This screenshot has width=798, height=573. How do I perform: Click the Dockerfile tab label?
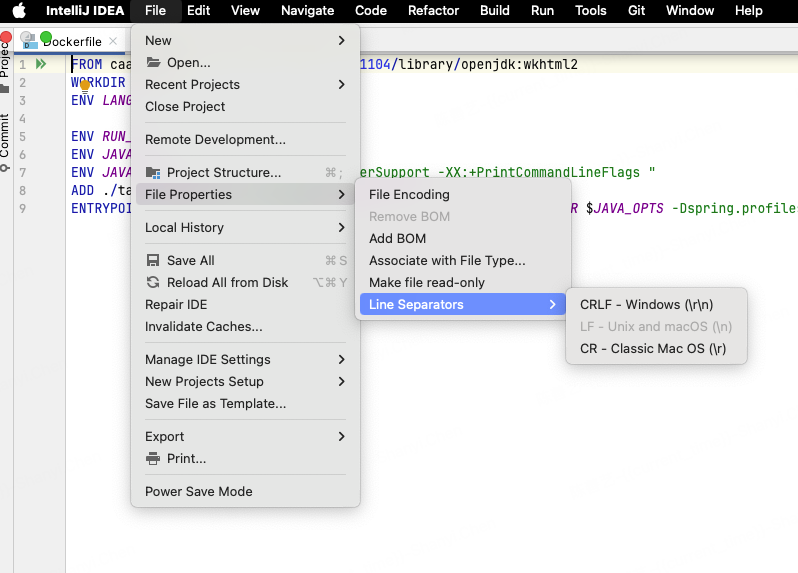tap(73, 41)
